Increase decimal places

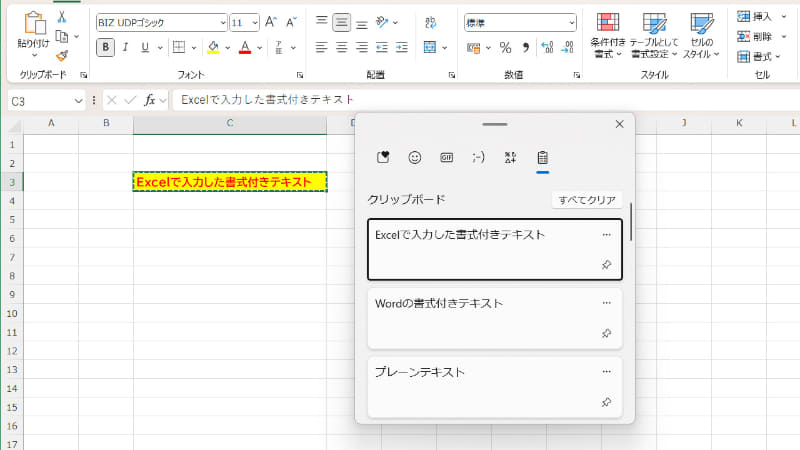547,48
